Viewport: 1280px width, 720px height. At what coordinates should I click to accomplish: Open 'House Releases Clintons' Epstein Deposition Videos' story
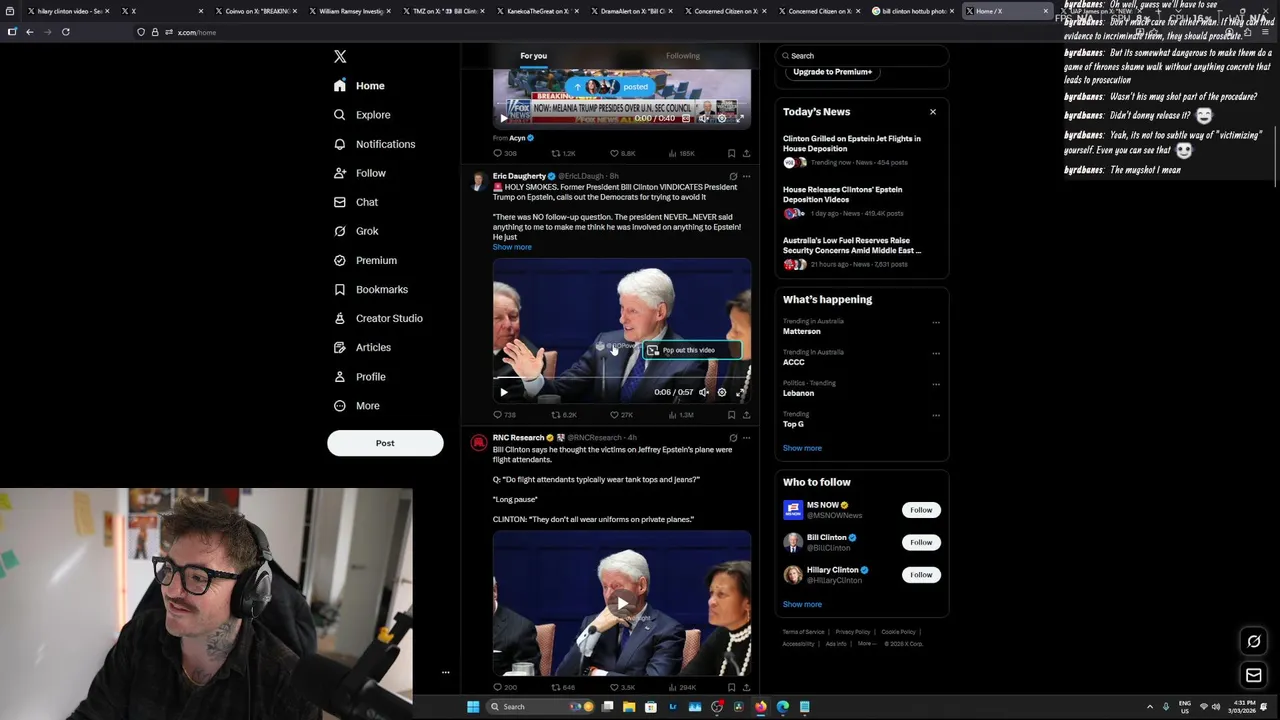tap(860, 201)
